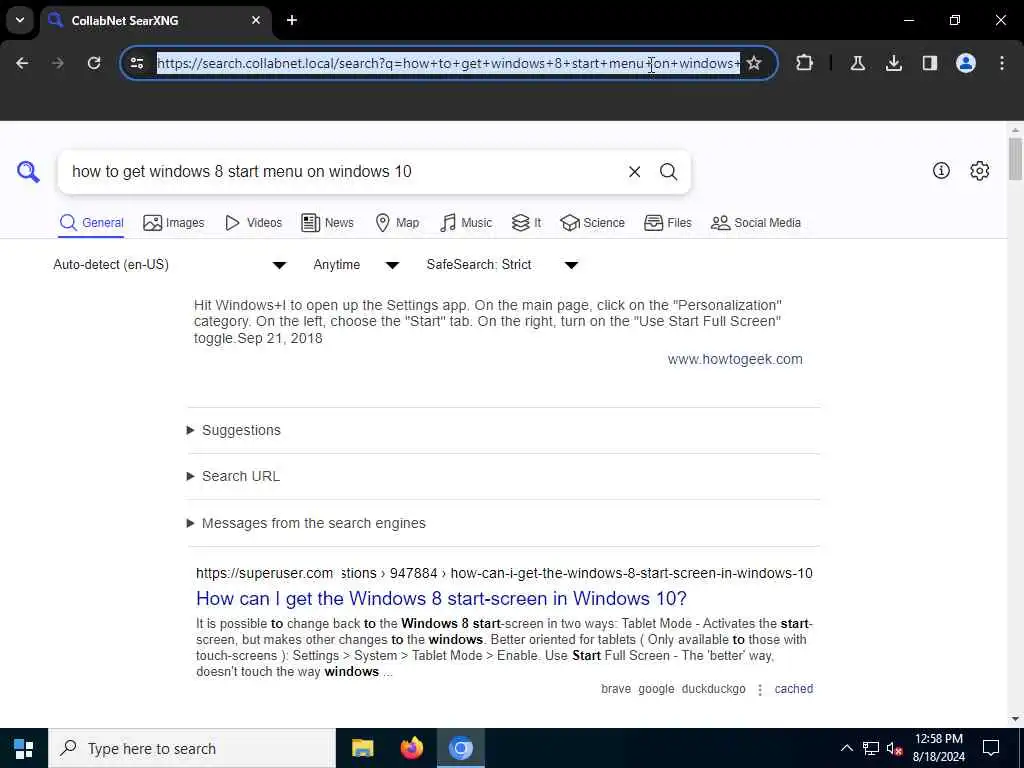Screen dimensions: 1024x768
Task: Open the SafeSearch: Strict dropdown
Action: pos(502,264)
